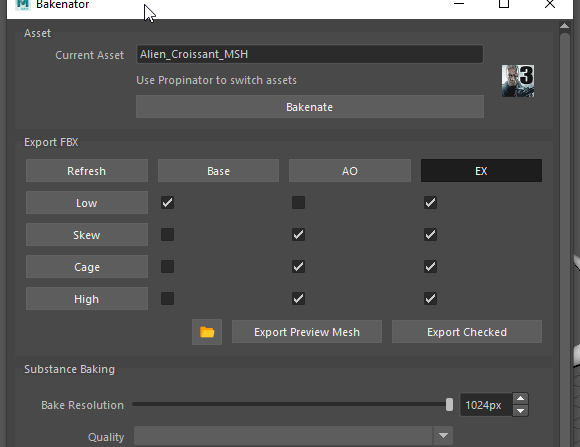Maximize the Bakenator window
This screenshot has width=580, height=447.
click(504, 4)
